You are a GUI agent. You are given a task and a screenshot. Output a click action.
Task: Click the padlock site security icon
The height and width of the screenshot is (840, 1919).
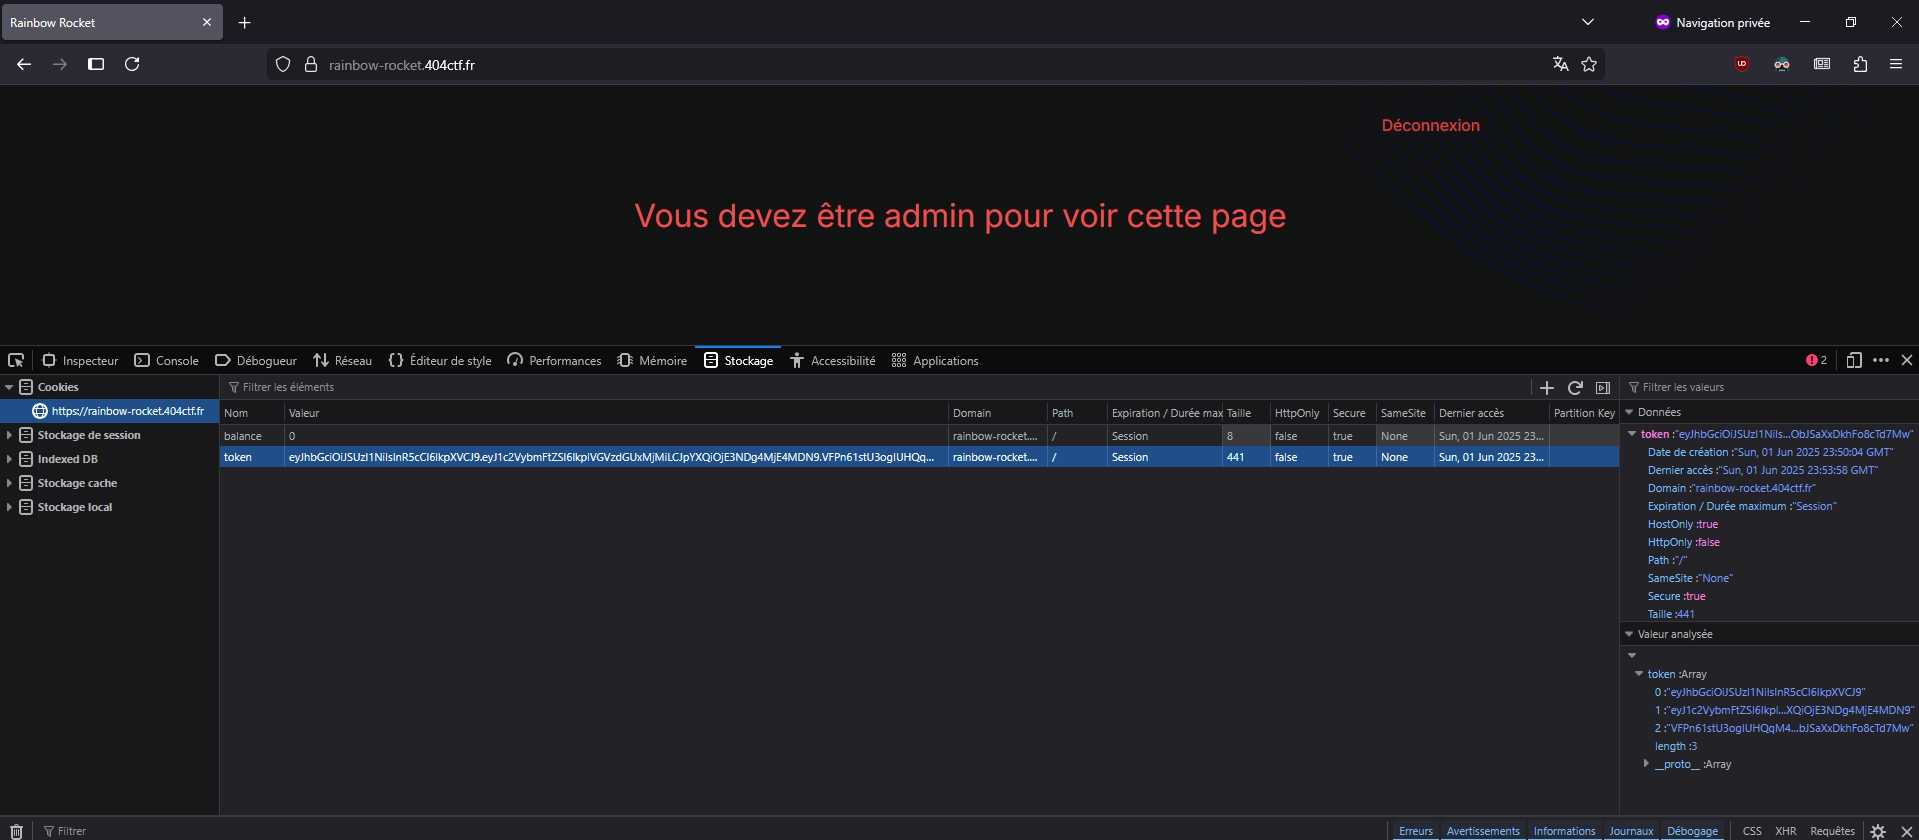(311, 64)
